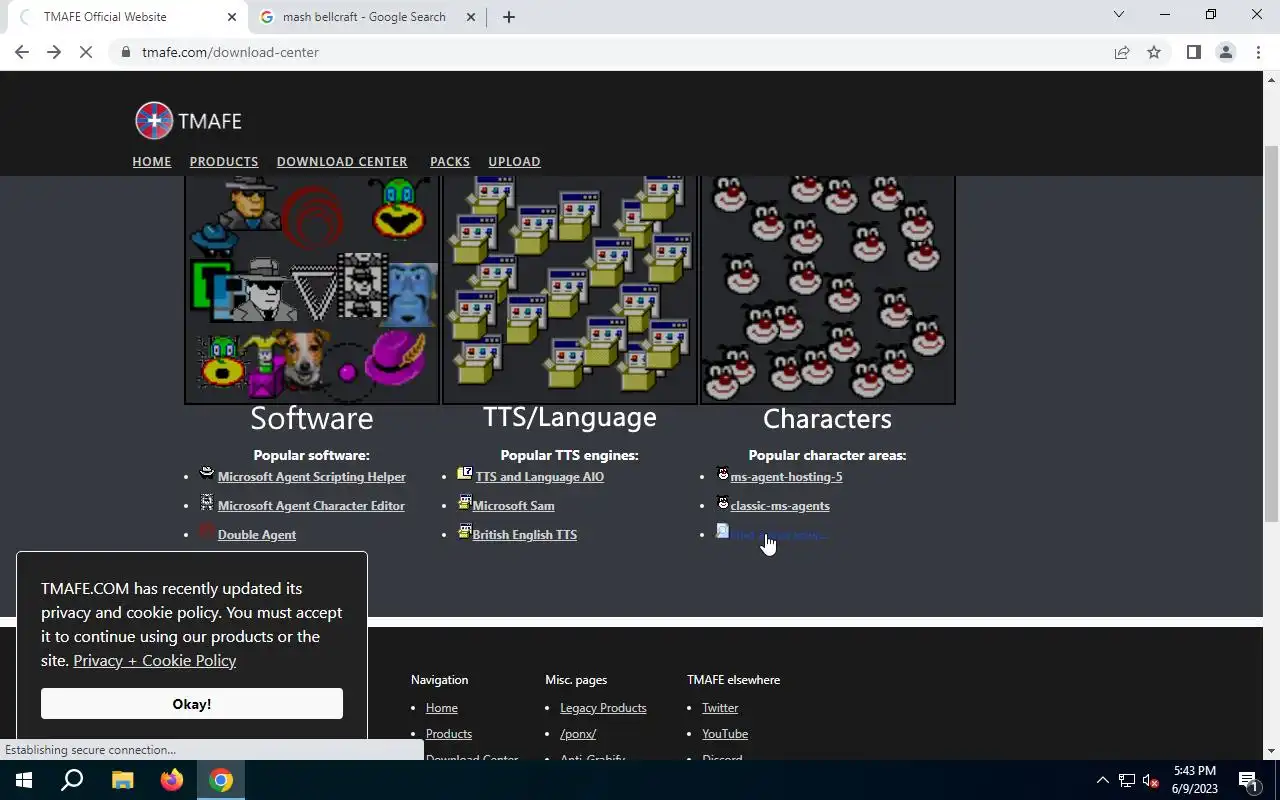Click the Okay! cookie consent button
The image size is (1280, 800).
coord(192,704)
